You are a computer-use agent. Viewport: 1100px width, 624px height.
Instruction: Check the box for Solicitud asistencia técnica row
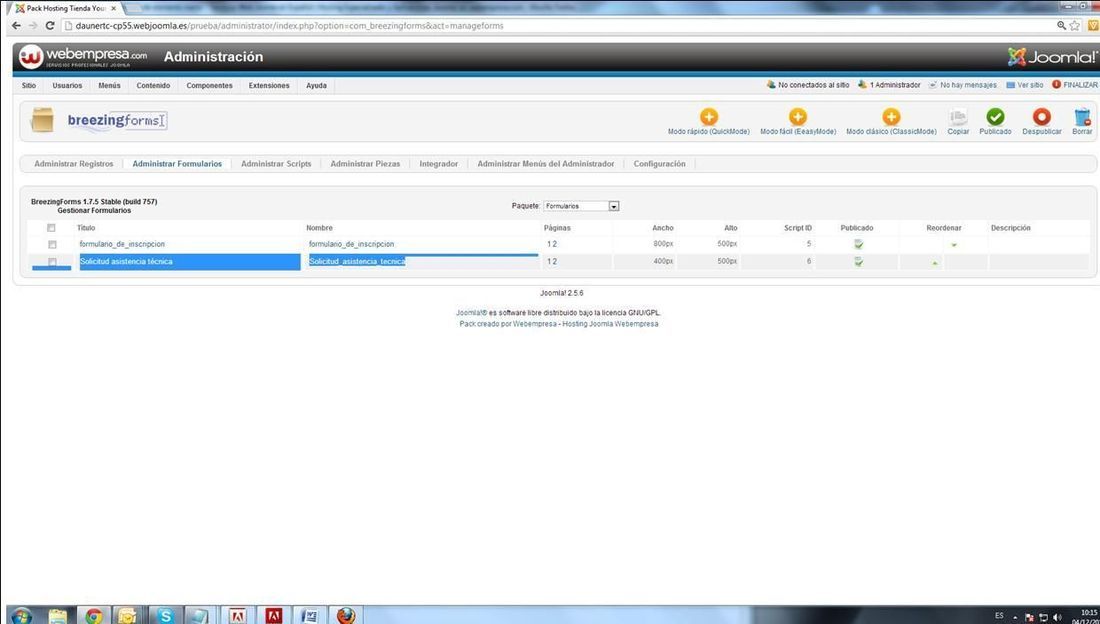tap(52, 262)
